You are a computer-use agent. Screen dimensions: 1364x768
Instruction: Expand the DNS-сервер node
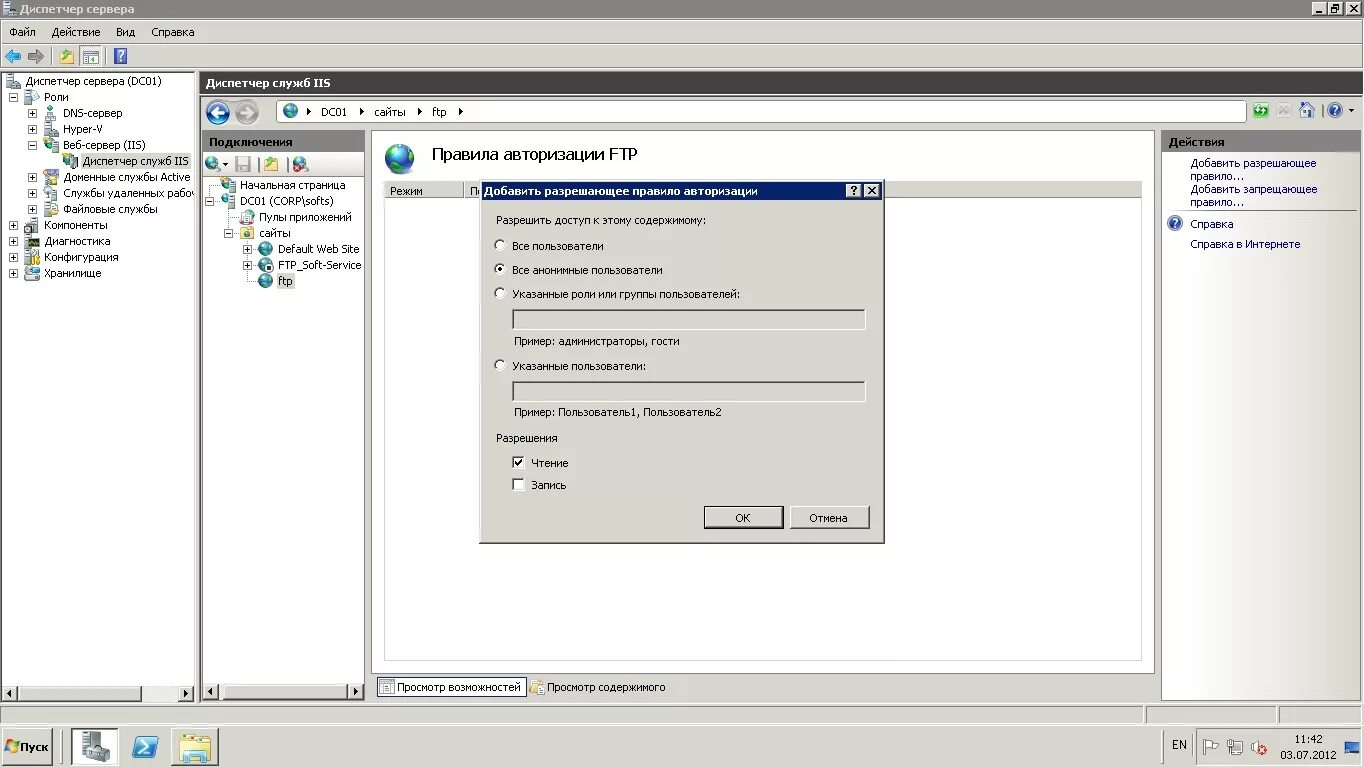click(x=32, y=113)
